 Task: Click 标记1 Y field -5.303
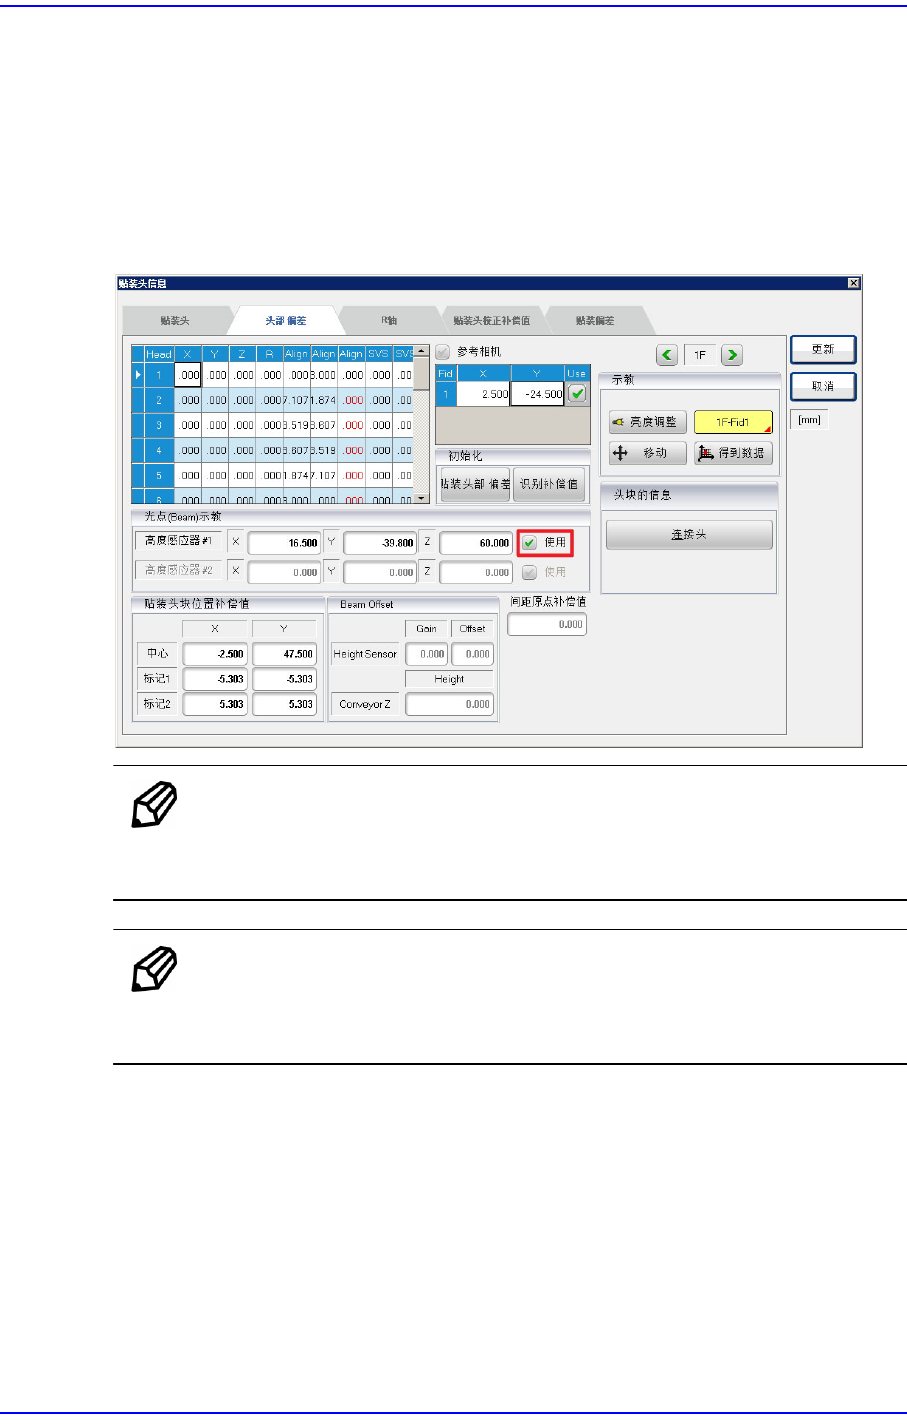coord(284,679)
